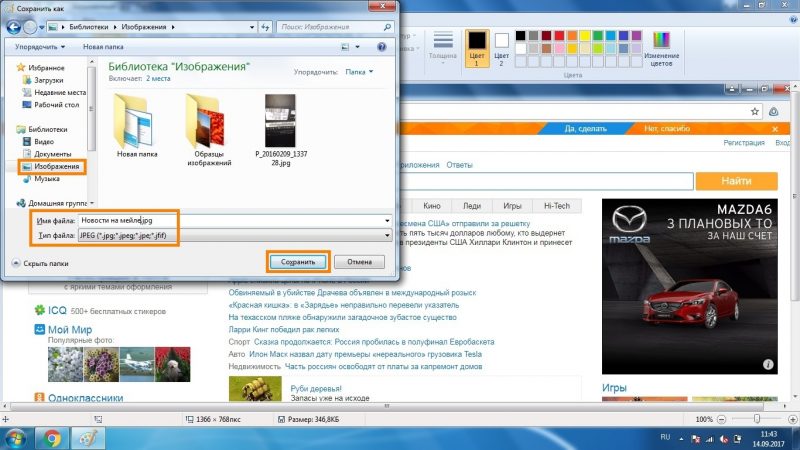
Task: Click the Сохранить button
Action: (x=297, y=262)
